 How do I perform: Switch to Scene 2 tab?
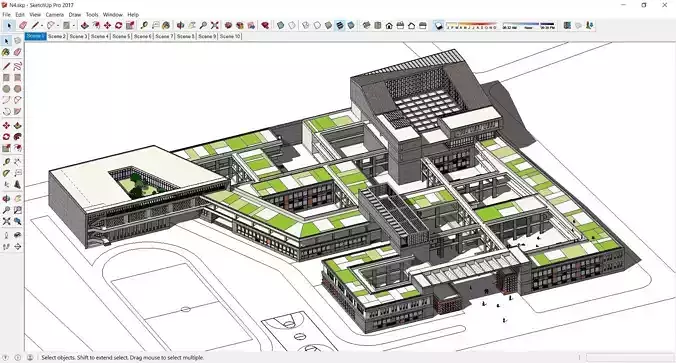(57, 36)
